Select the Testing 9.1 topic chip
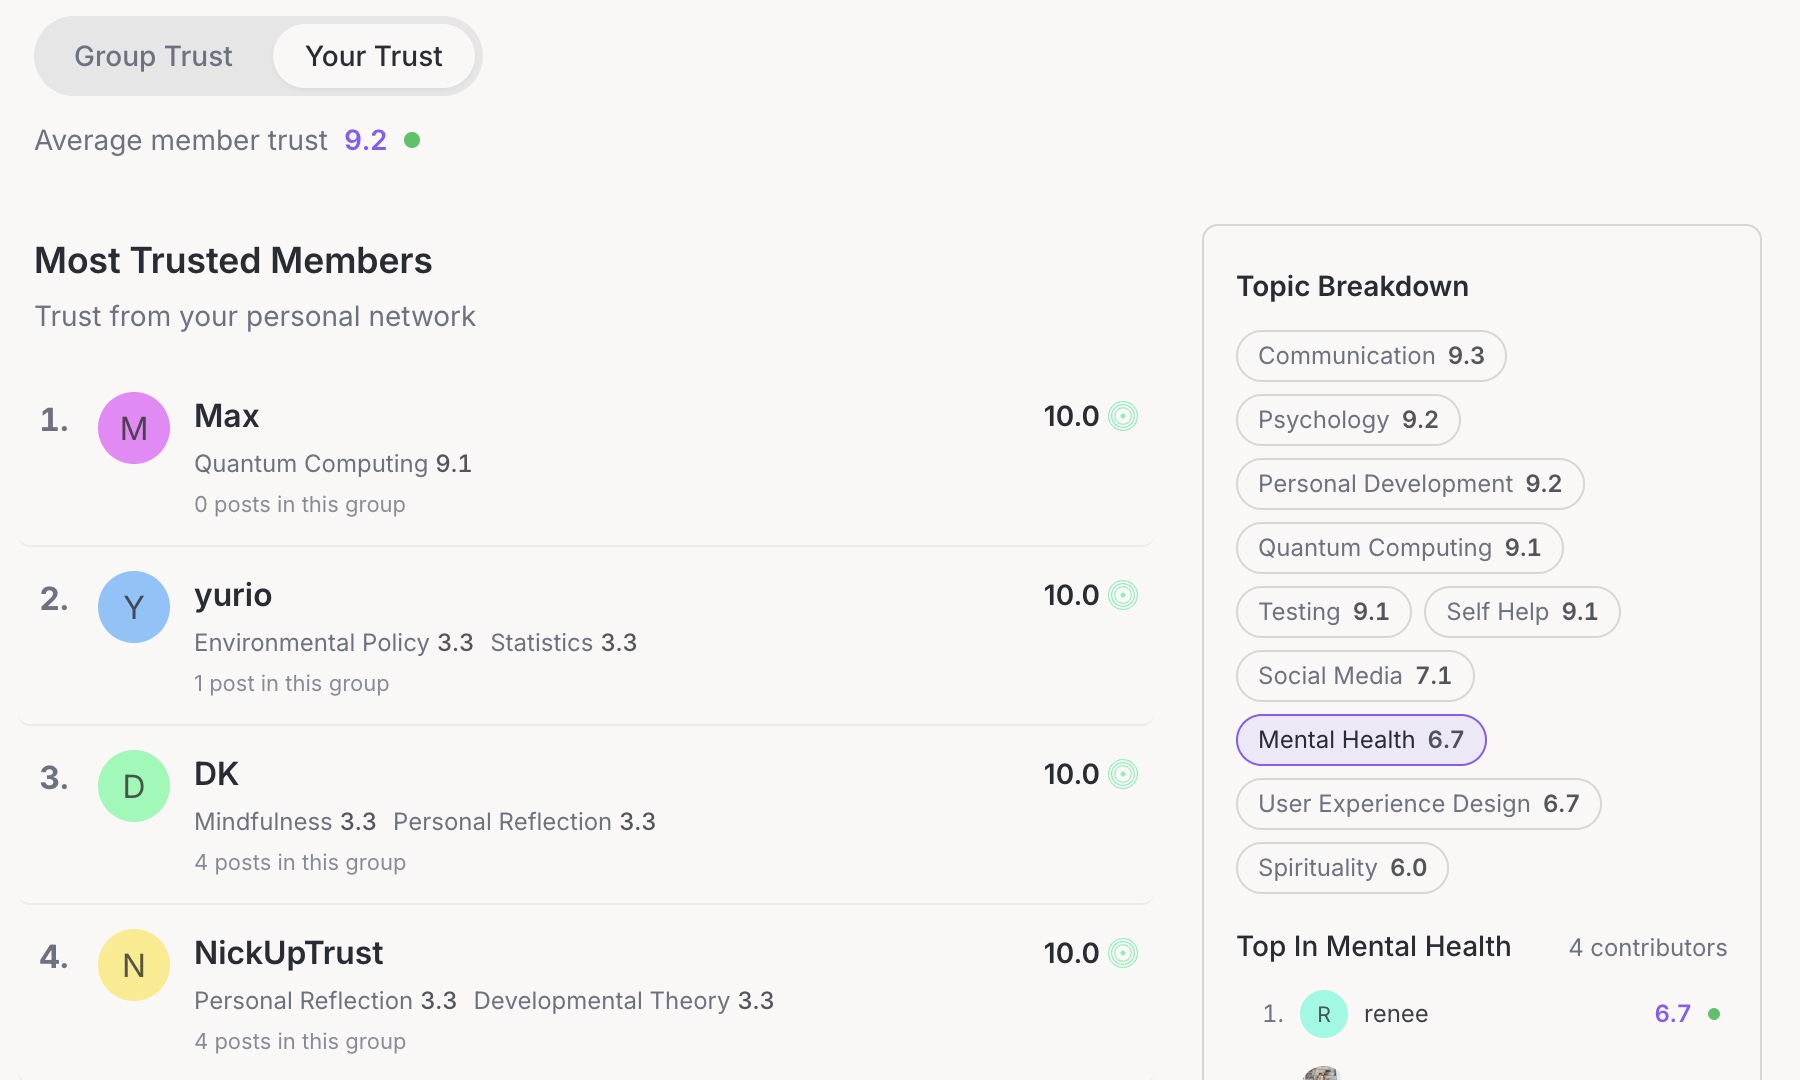This screenshot has width=1800, height=1080. 1323,612
